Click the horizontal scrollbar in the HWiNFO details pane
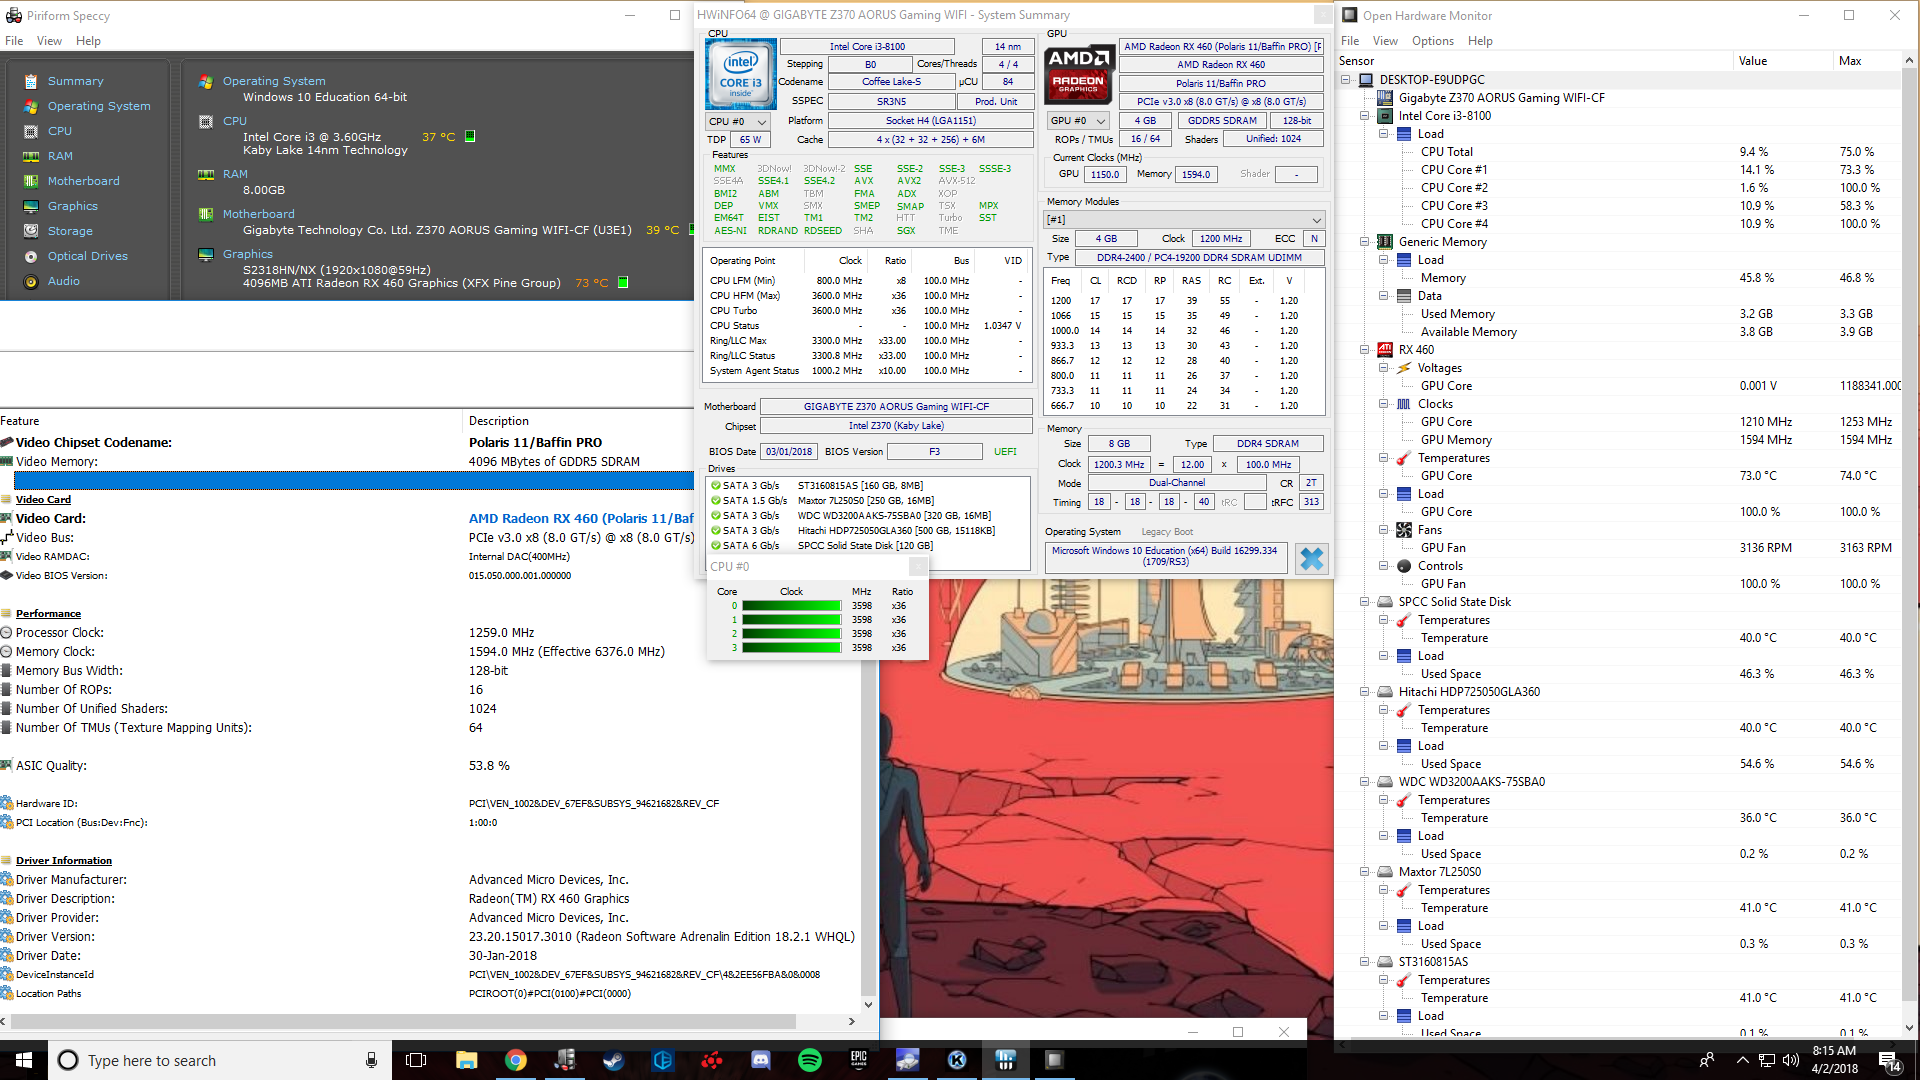The height and width of the screenshot is (1080, 1920). click(402, 1022)
